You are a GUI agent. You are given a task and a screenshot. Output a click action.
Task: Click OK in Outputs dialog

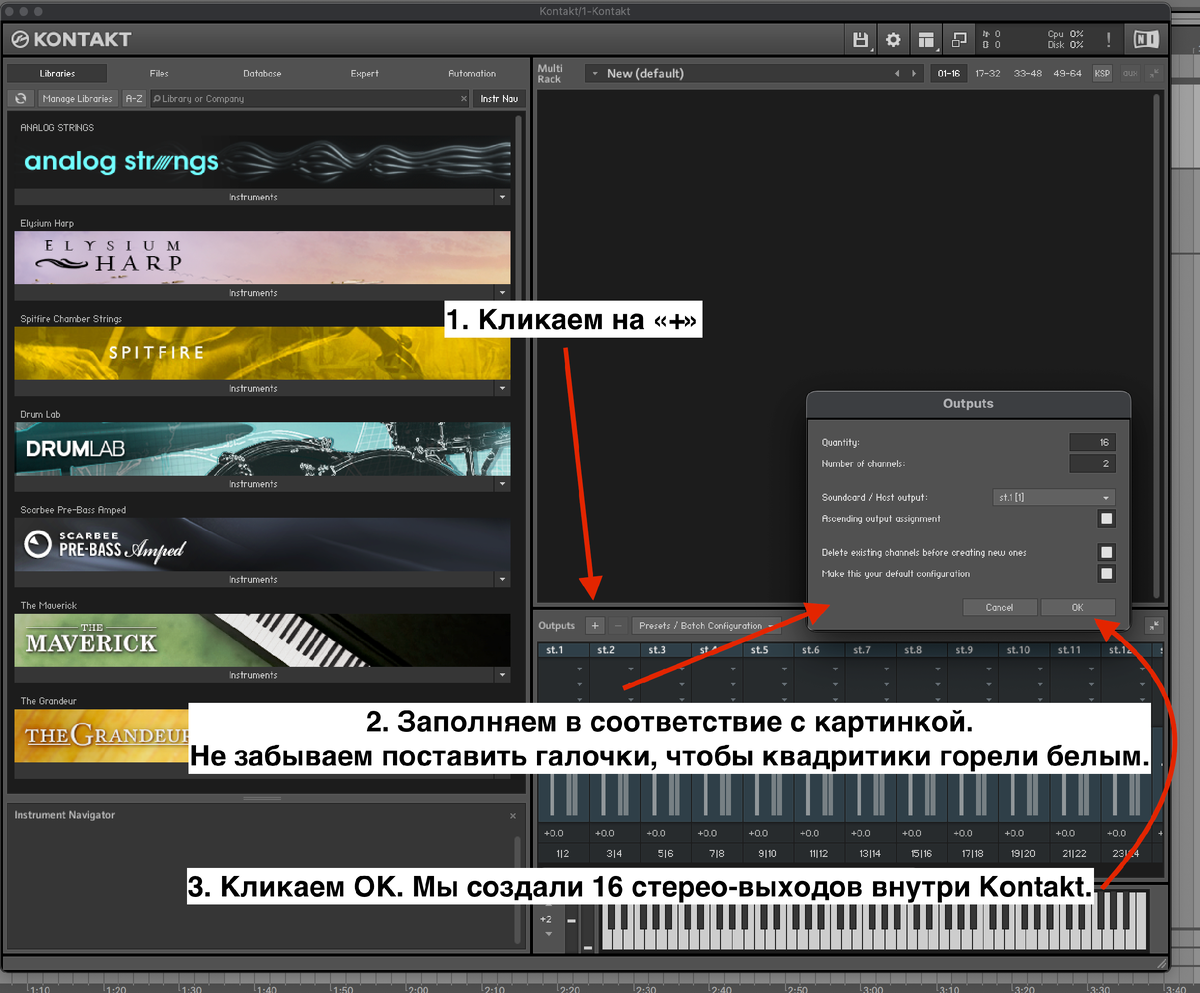(x=1077, y=607)
